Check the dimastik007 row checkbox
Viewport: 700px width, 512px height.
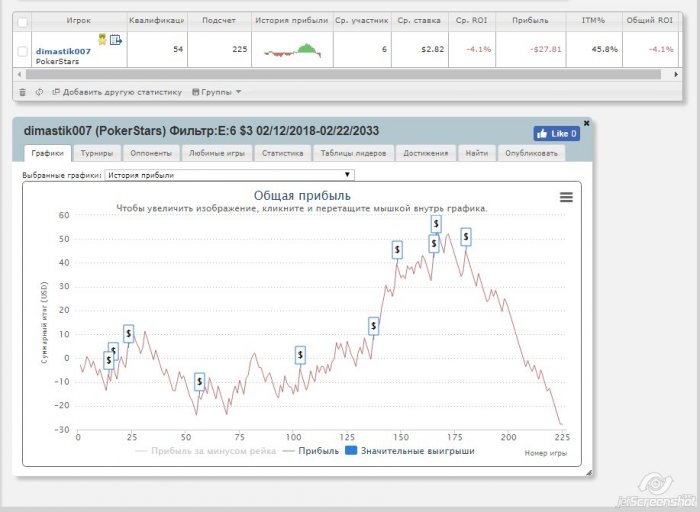click(23, 51)
